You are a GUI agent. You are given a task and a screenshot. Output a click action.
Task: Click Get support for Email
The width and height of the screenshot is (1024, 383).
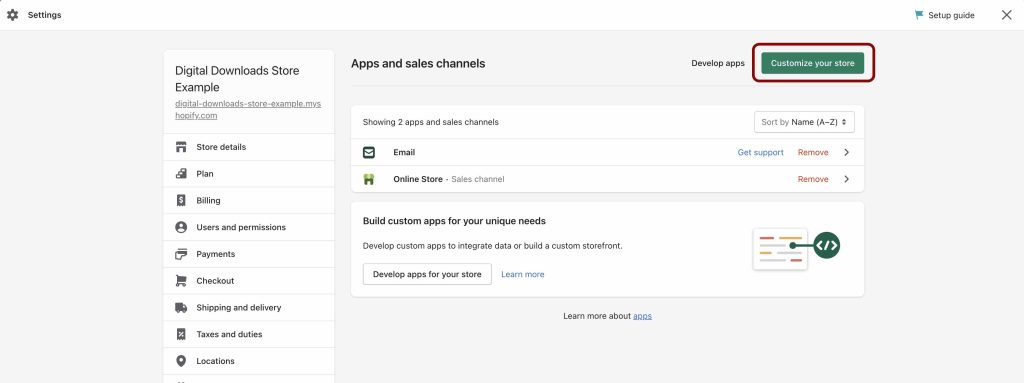[x=760, y=152]
